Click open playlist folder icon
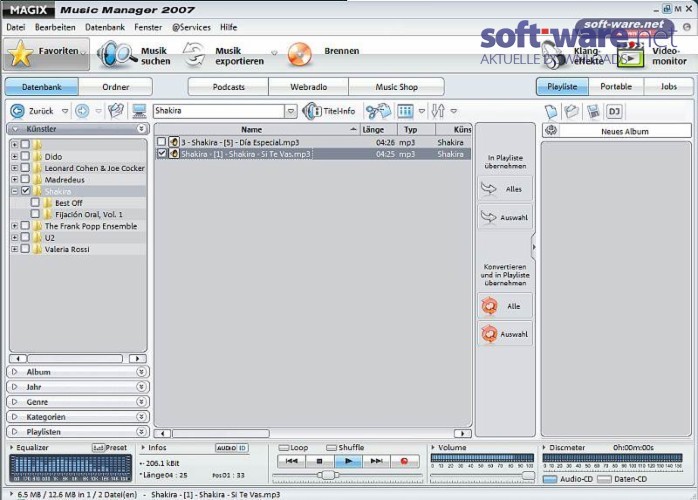The width and height of the screenshot is (698, 500). [572, 111]
